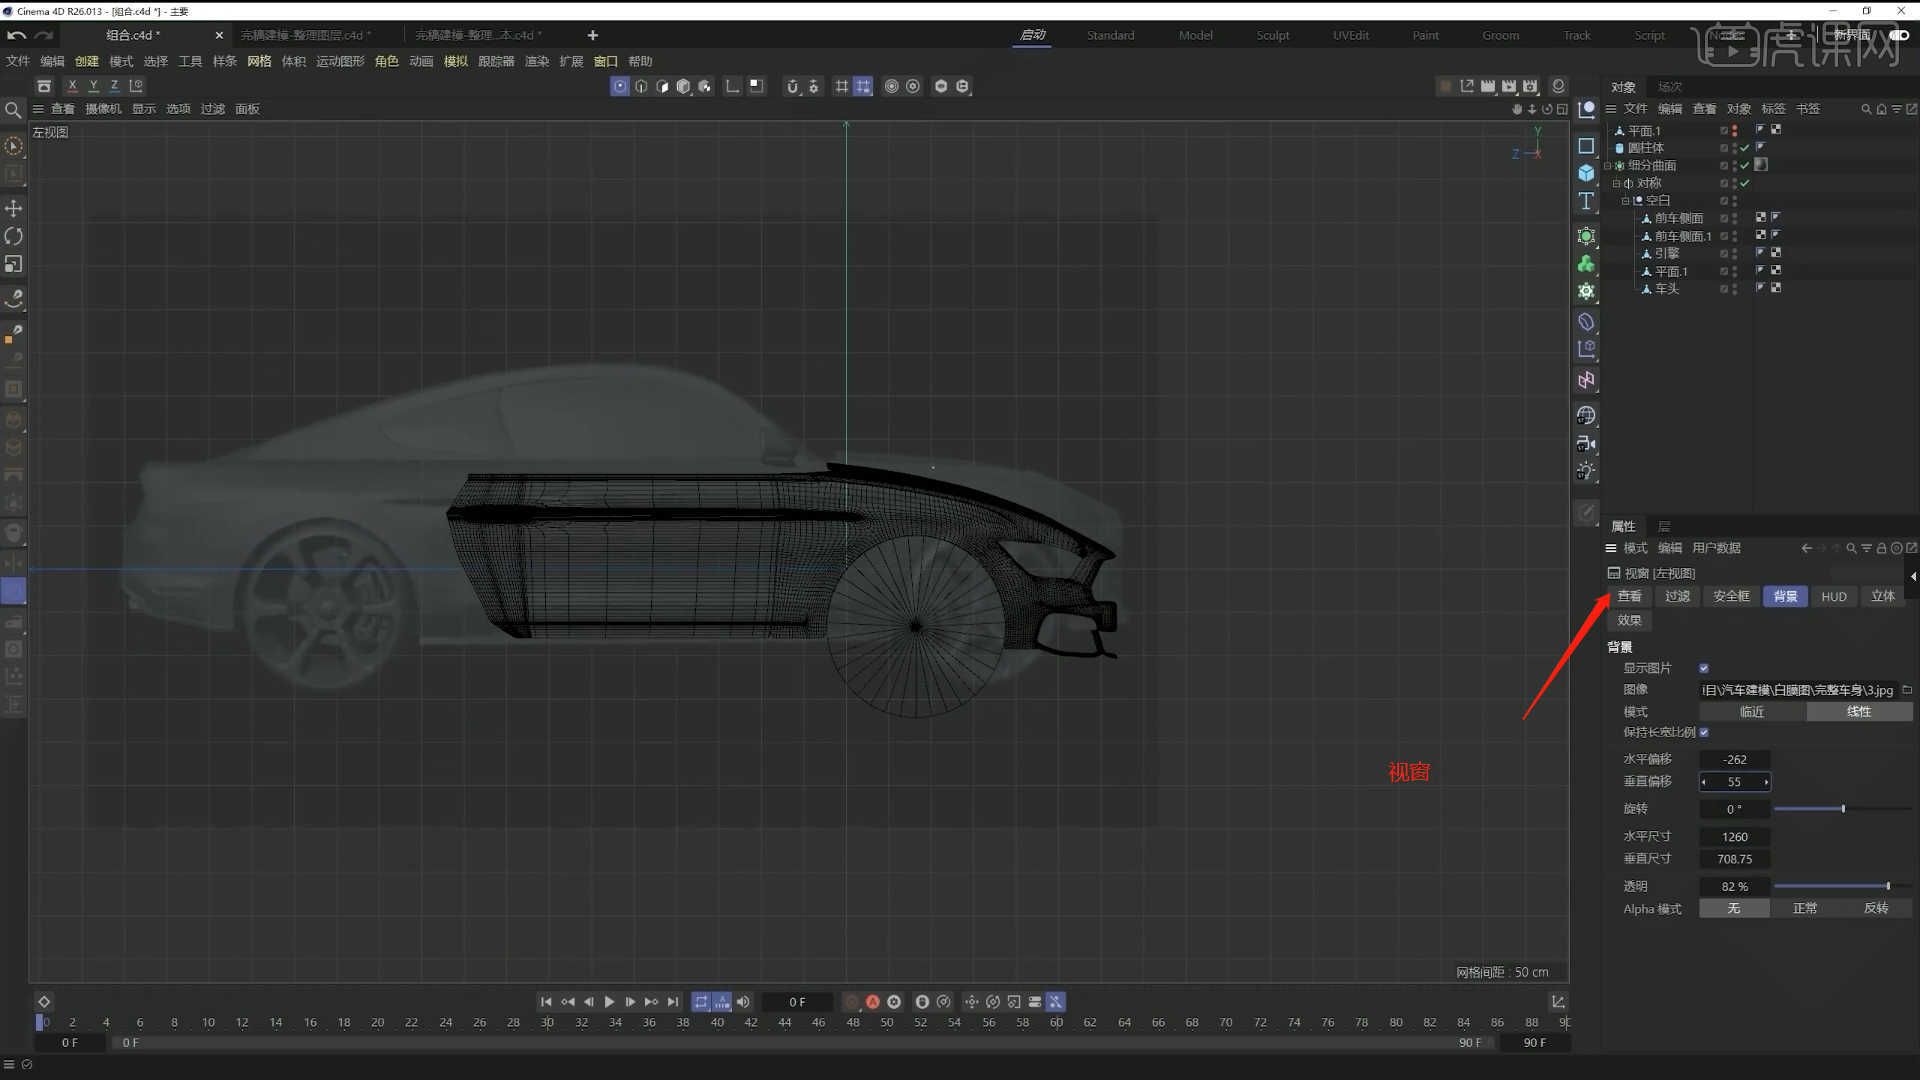Open the 过滤 tab in viewport attributes

coord(1677,596)
